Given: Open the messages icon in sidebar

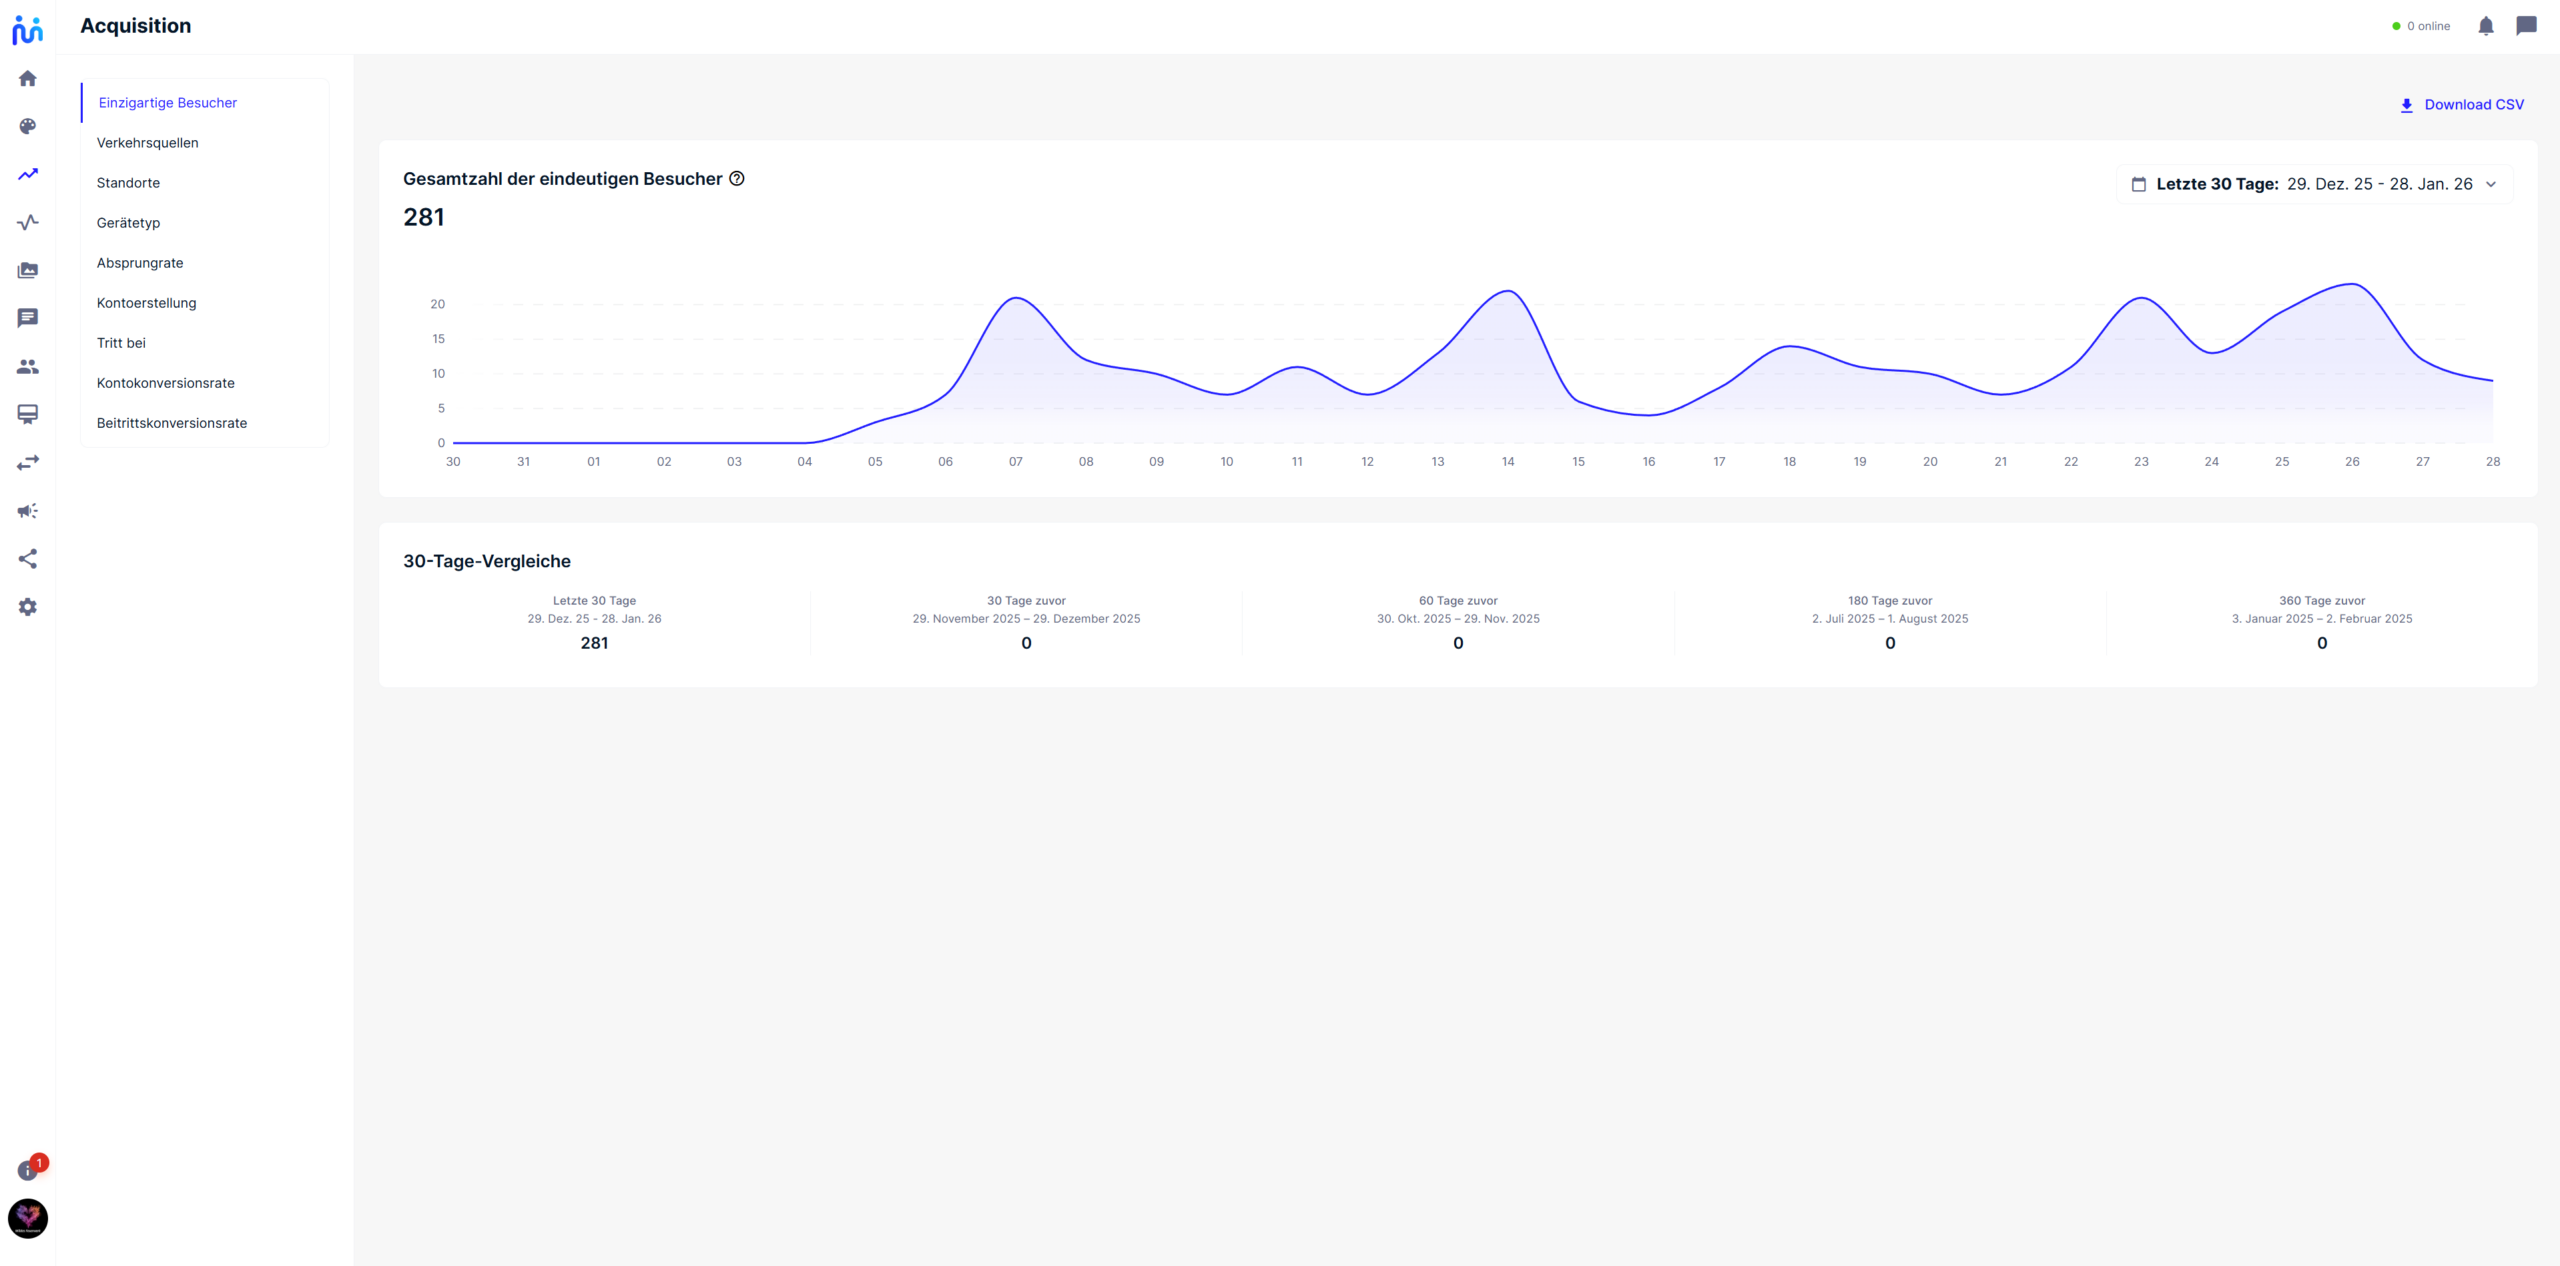Looking at the screenshot, I should pyautogui.click(x=27, y=317).
